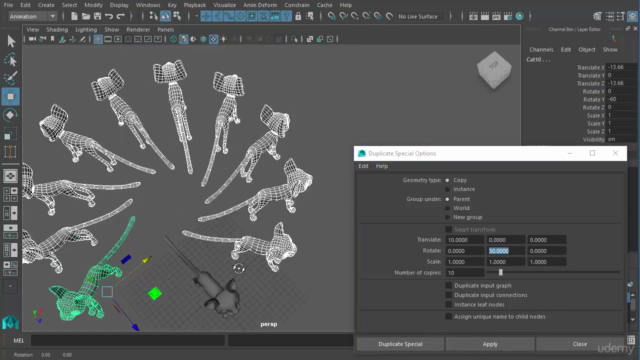The height and width of the screenshot is (360, 640).
Task: Pick the Rotate tool in the toolbox
Action: [11, 115]
